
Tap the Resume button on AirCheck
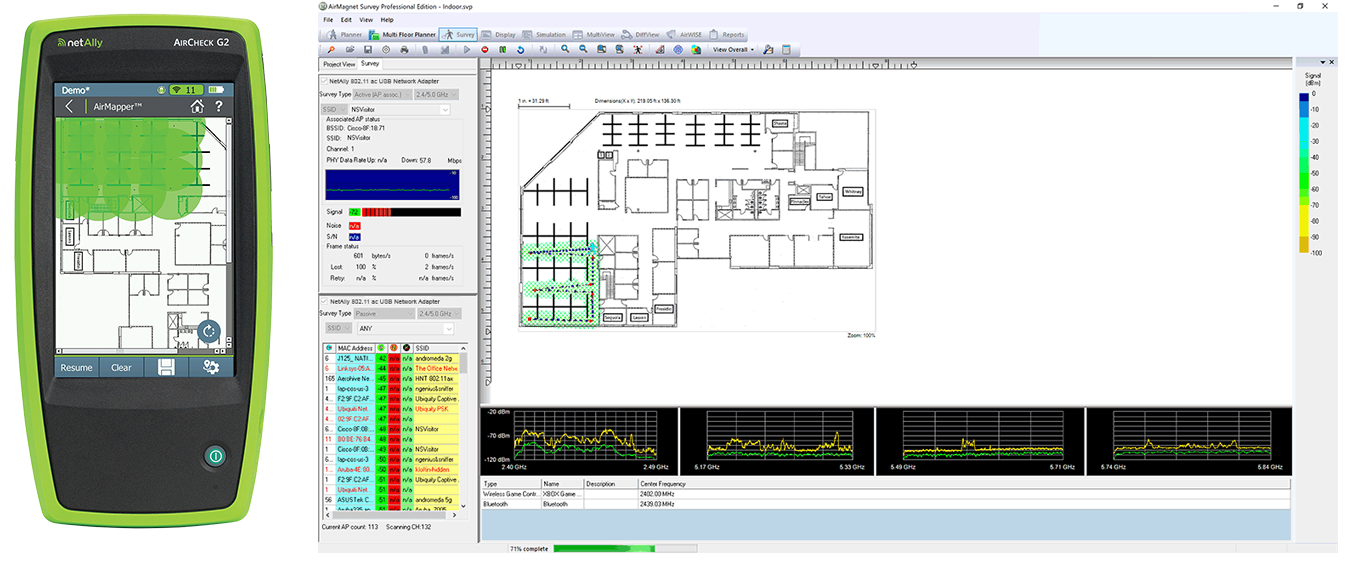76,367
